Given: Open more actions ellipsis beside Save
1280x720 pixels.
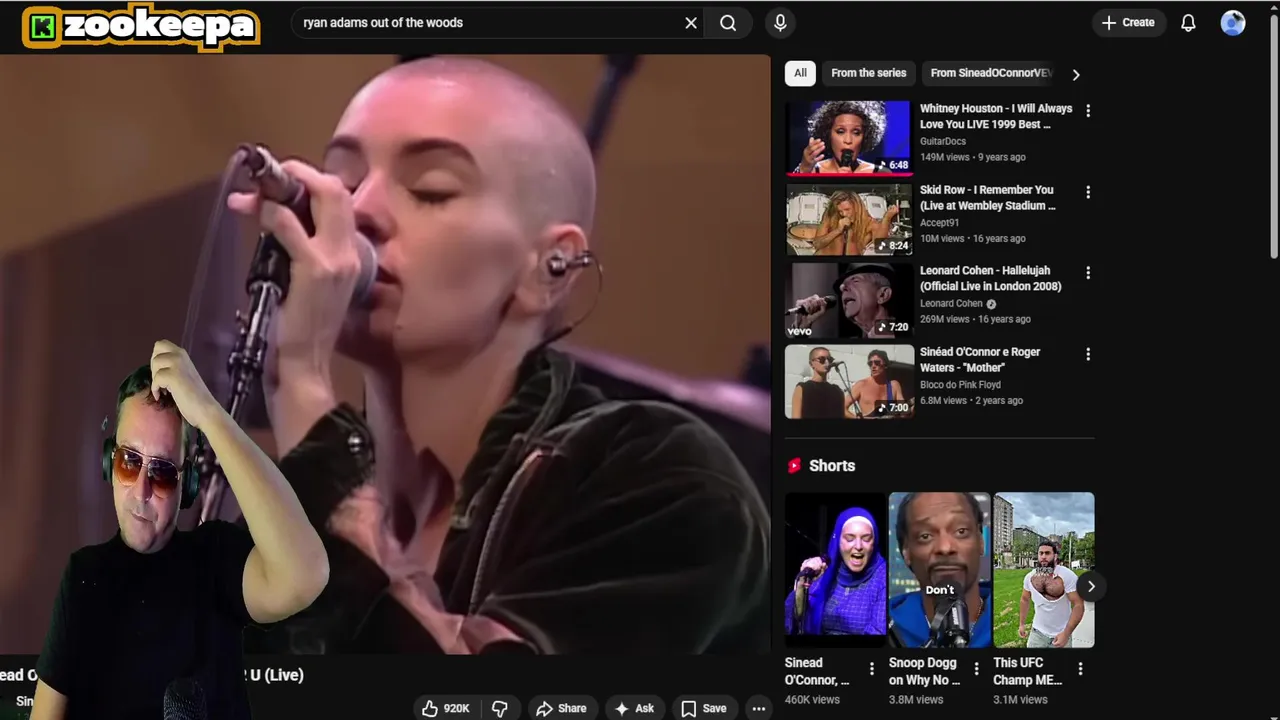Looking at the screenshot, I should click(x=759, y=708).
